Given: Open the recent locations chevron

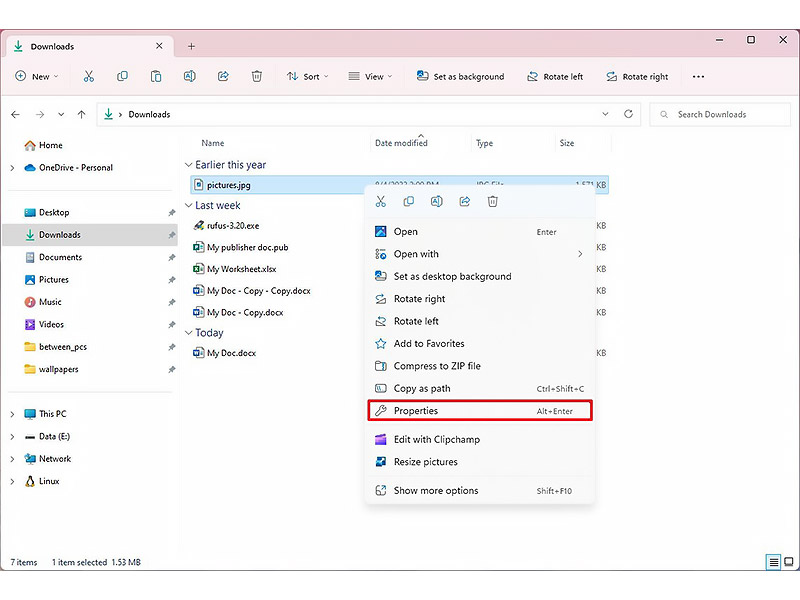Looking at the screenshot, I should tap(61, 114).
